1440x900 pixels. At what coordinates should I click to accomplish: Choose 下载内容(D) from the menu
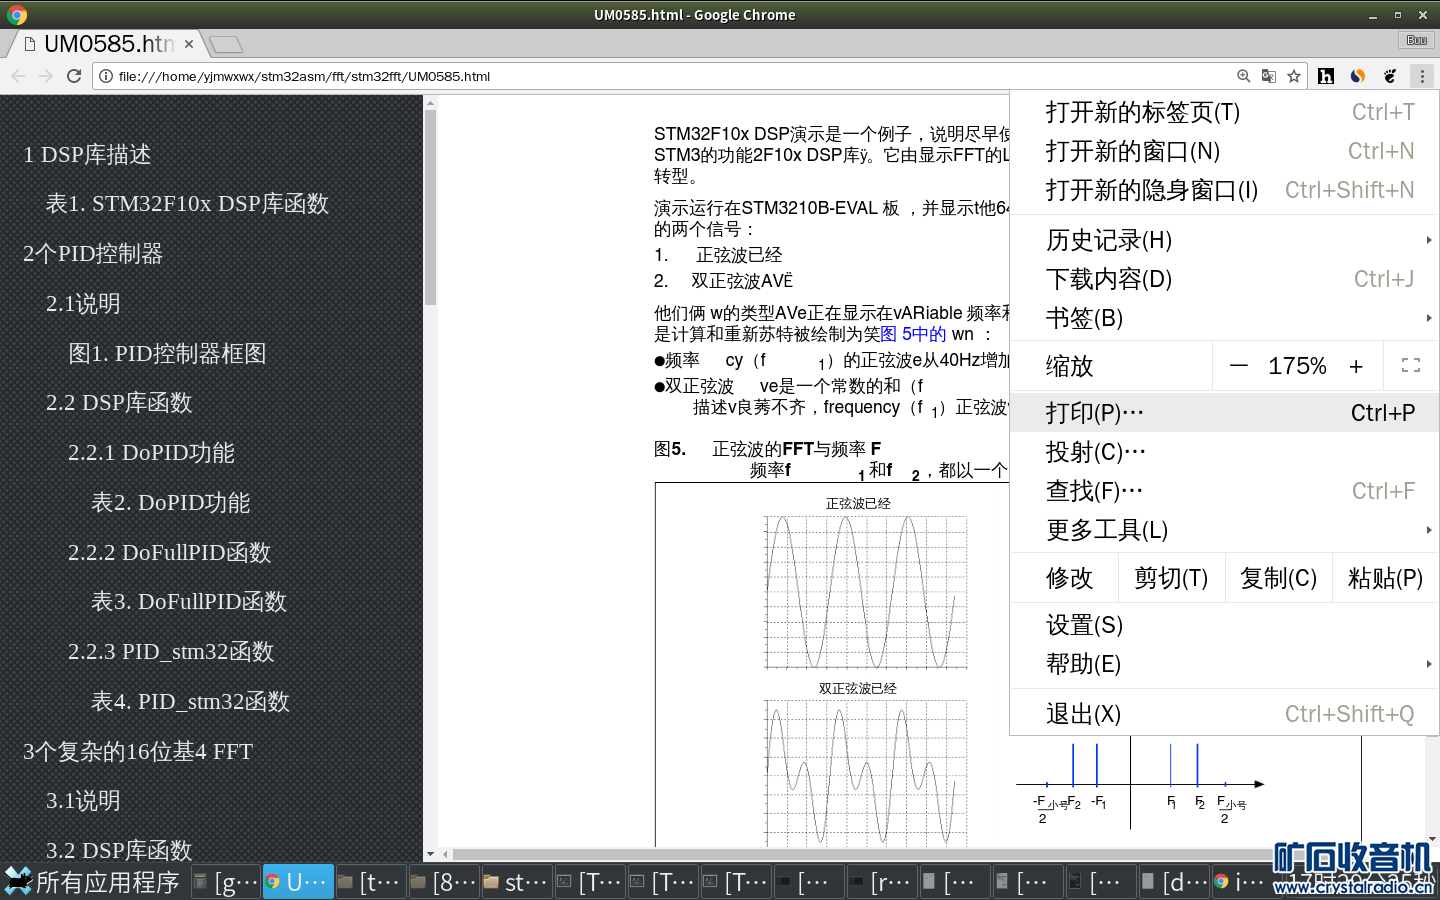tap(1224, 279)
